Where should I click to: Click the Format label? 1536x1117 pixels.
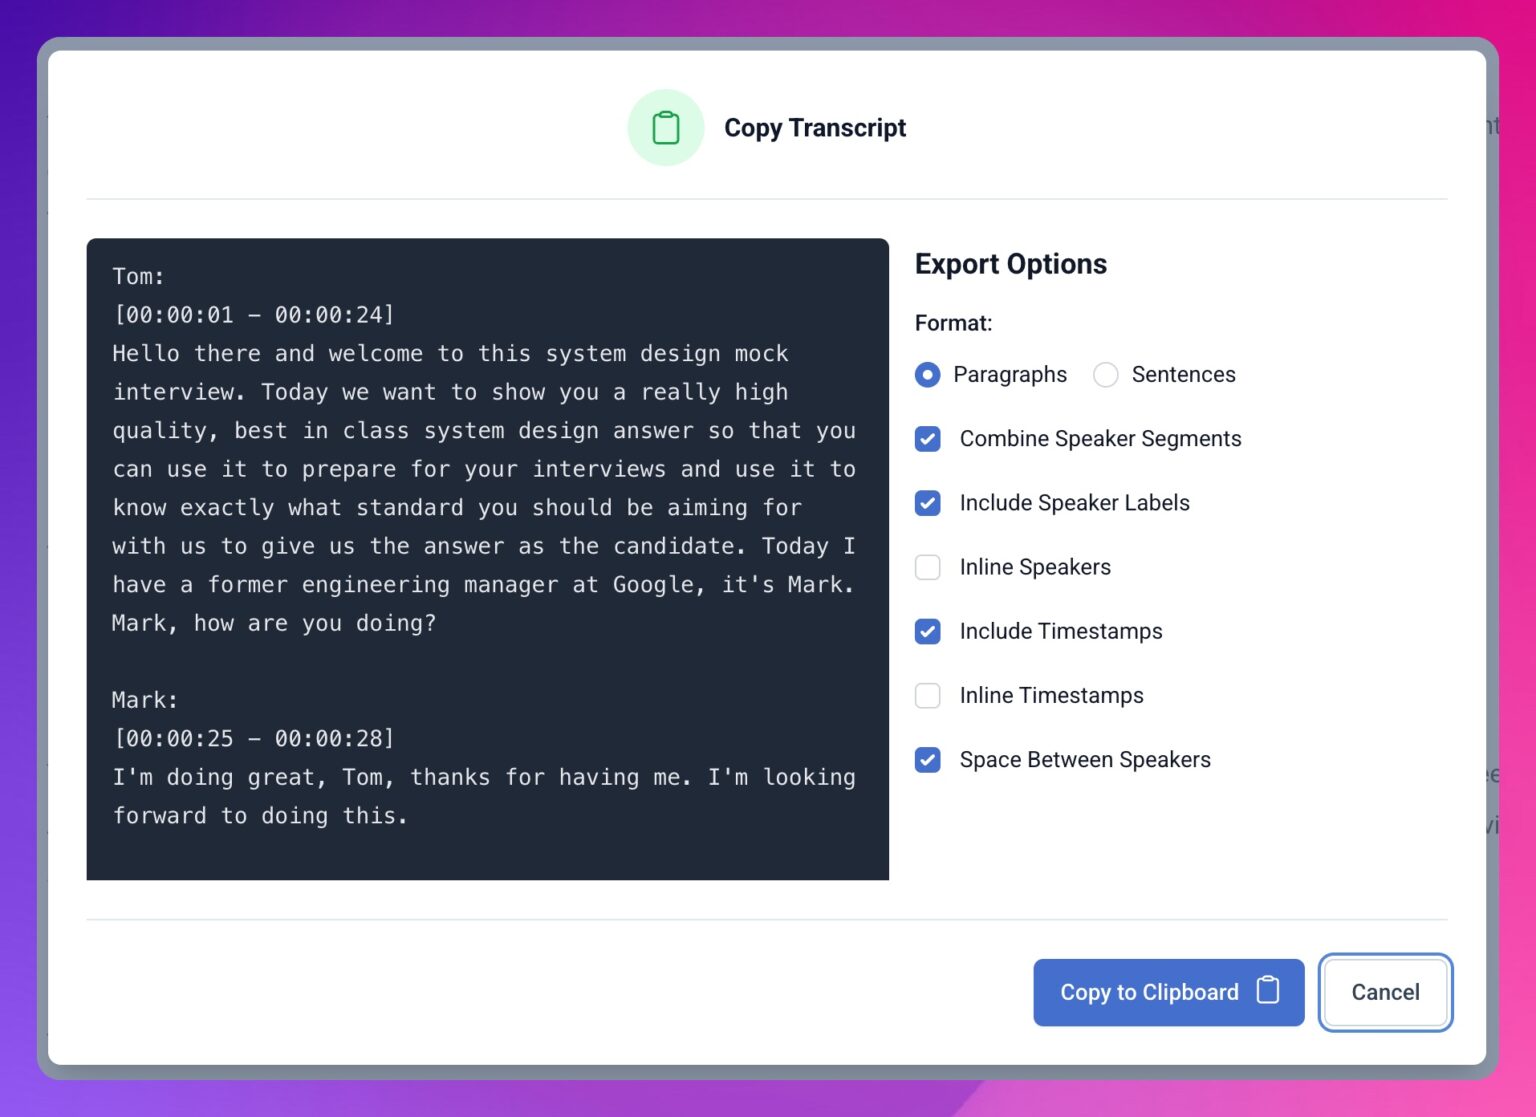point(952,323)
